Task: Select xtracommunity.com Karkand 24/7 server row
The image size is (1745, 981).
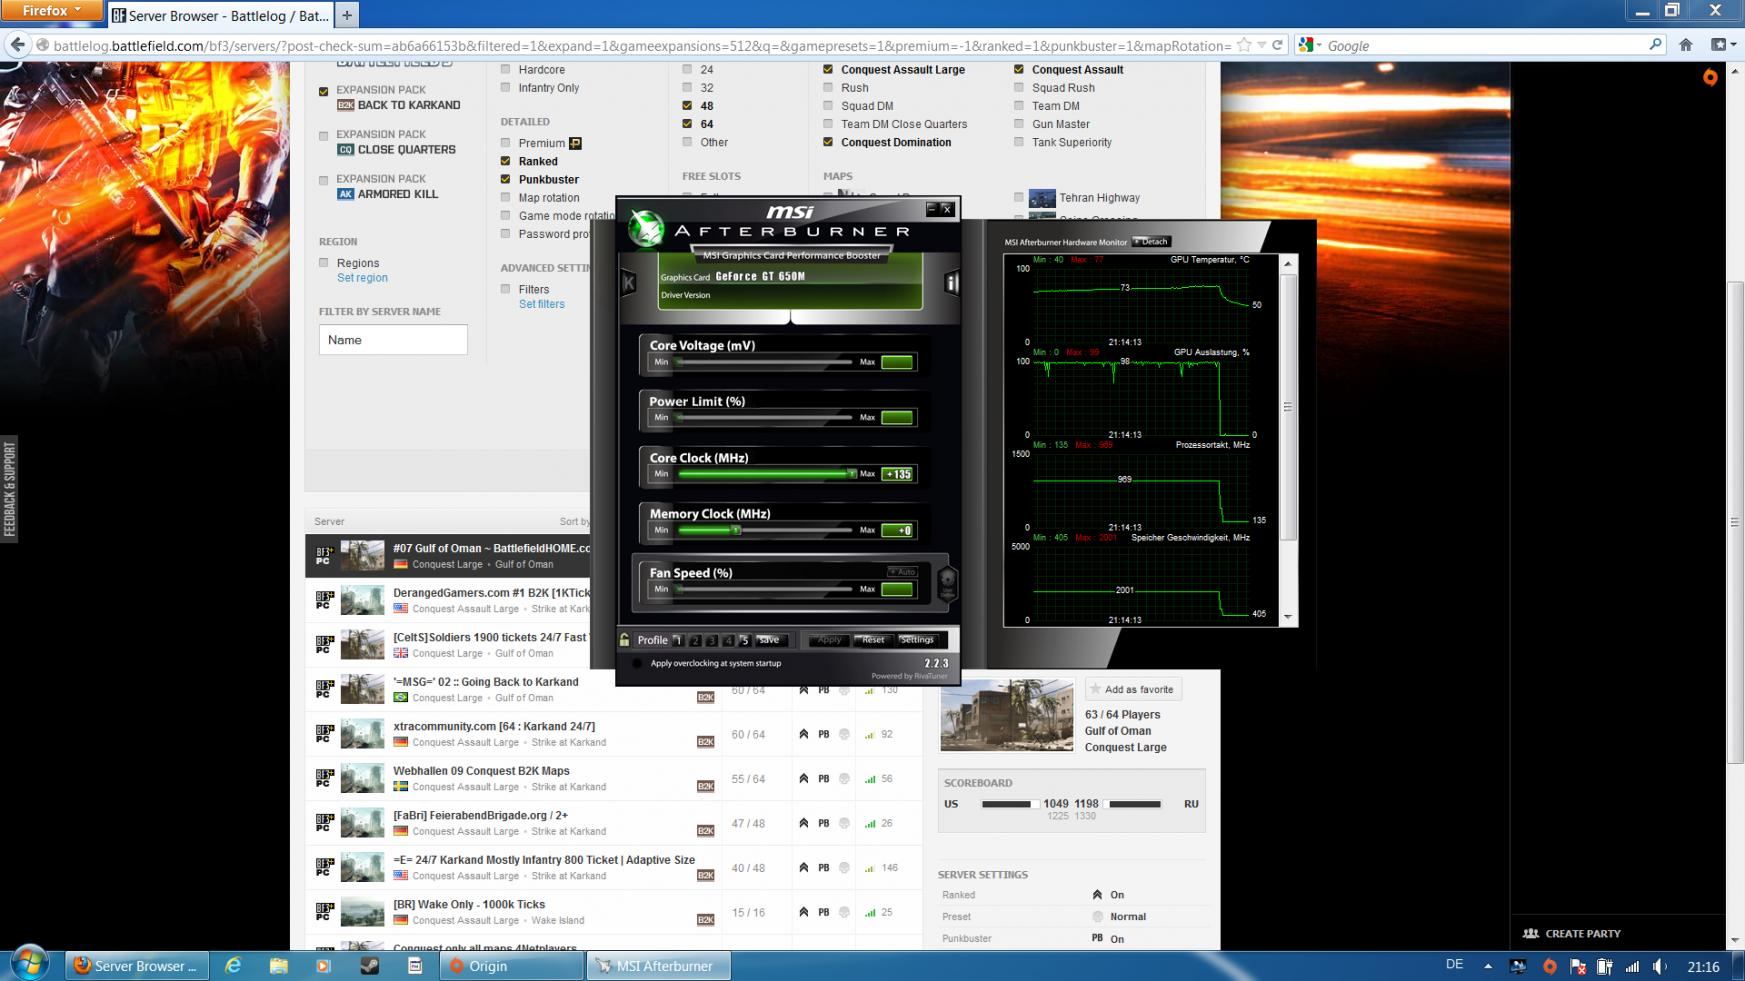Action: 613,734
